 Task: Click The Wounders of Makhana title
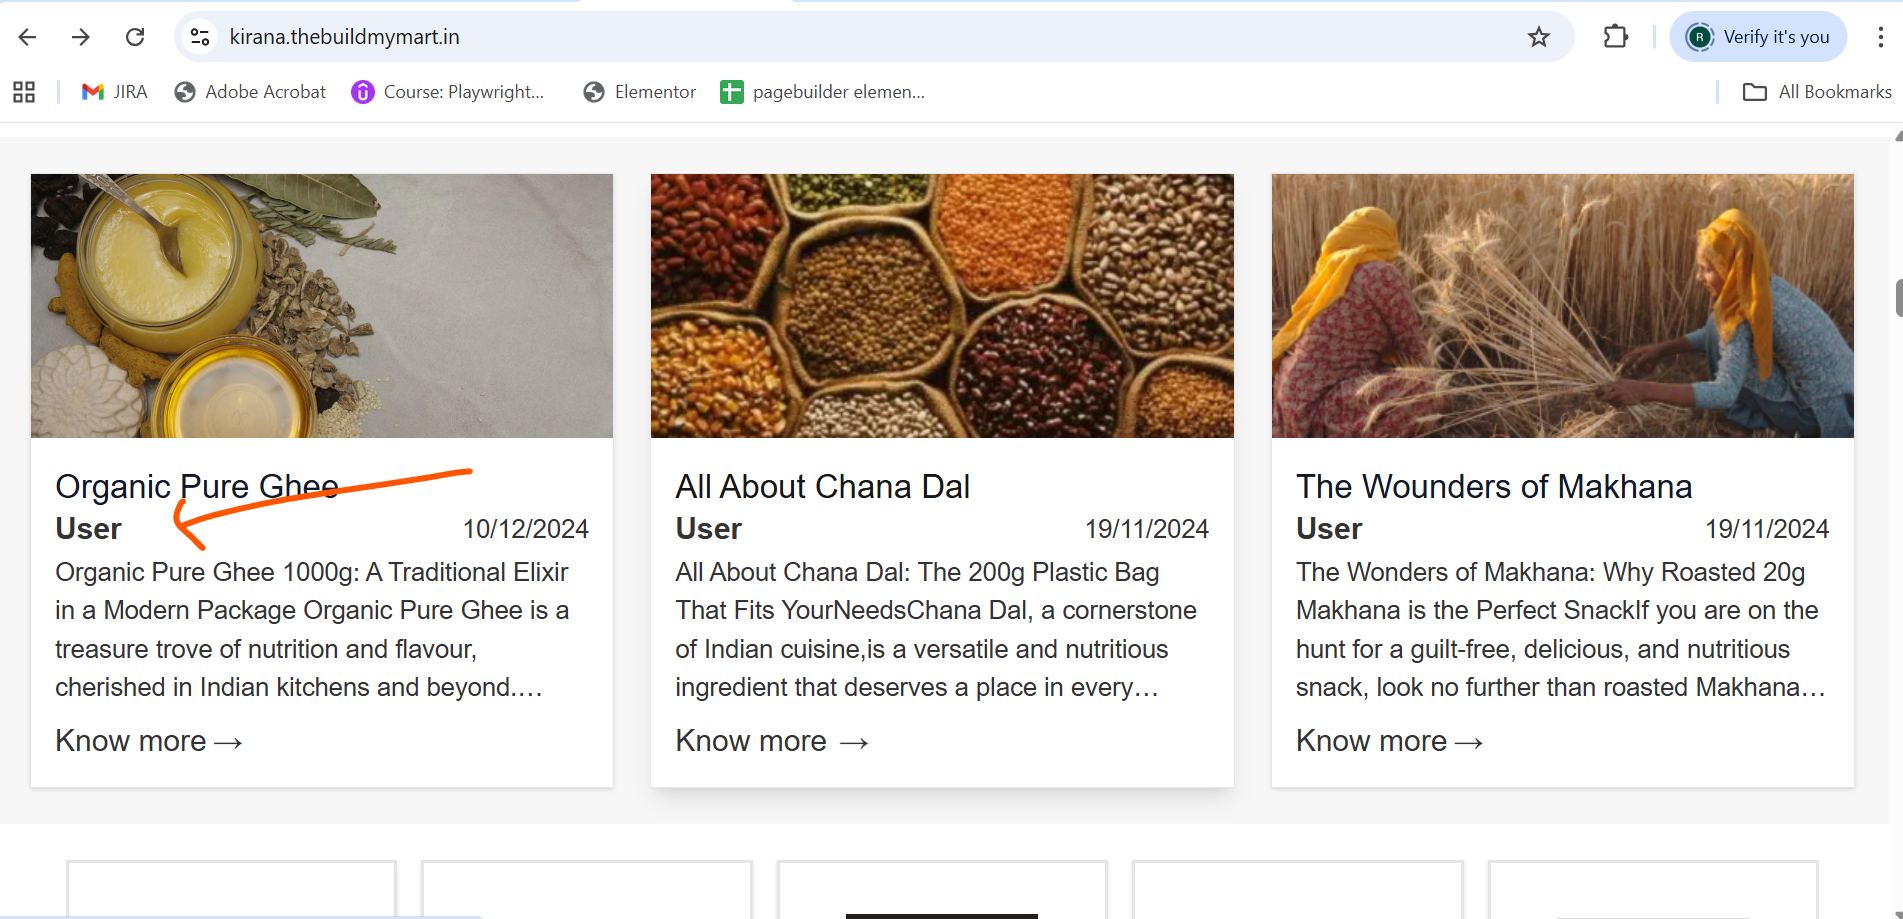(x=1494, y=487)
